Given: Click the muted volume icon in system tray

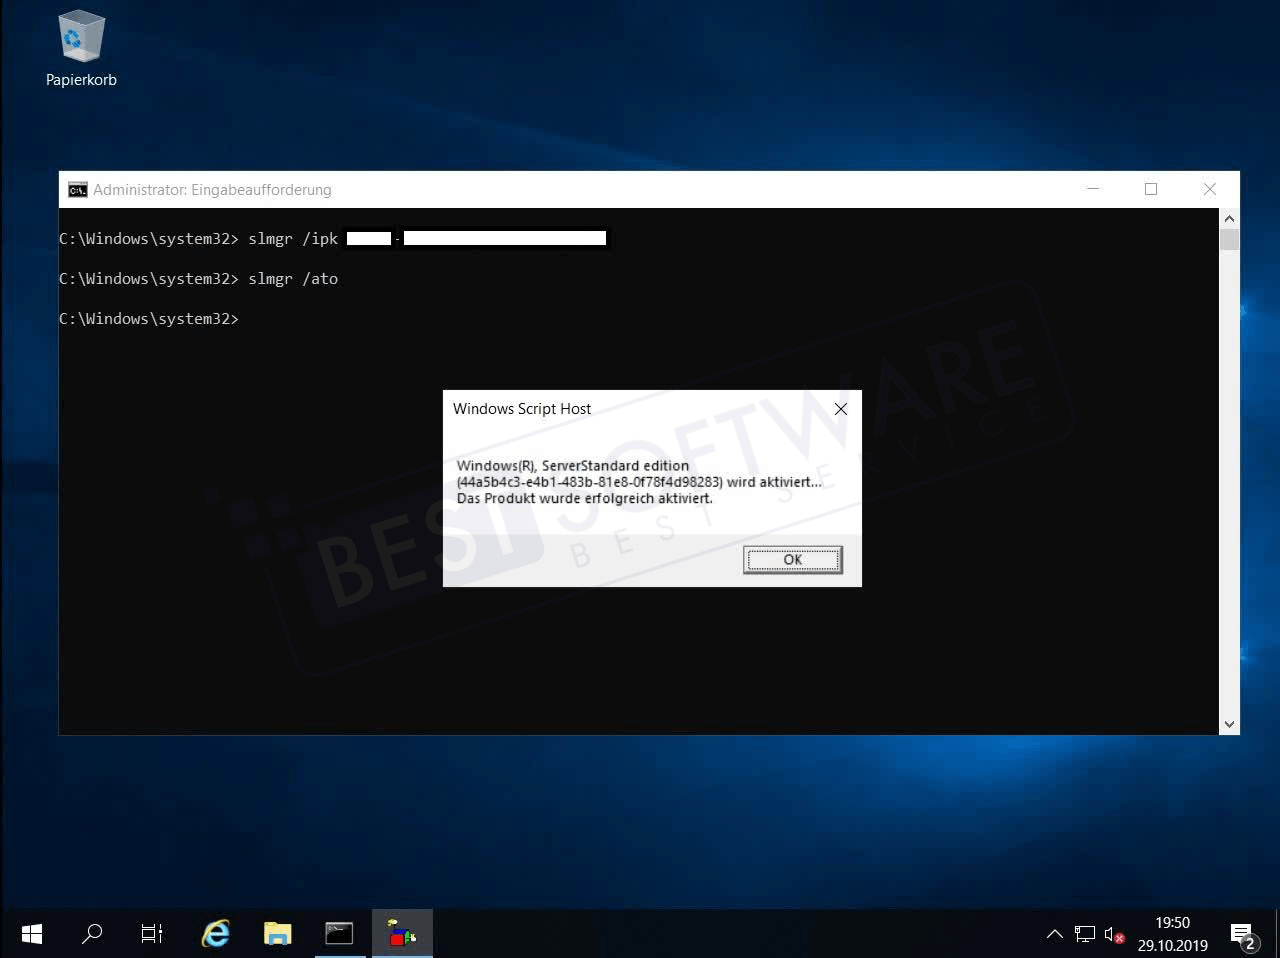Looking at the screenshot, I should [x=1113, y=933].
